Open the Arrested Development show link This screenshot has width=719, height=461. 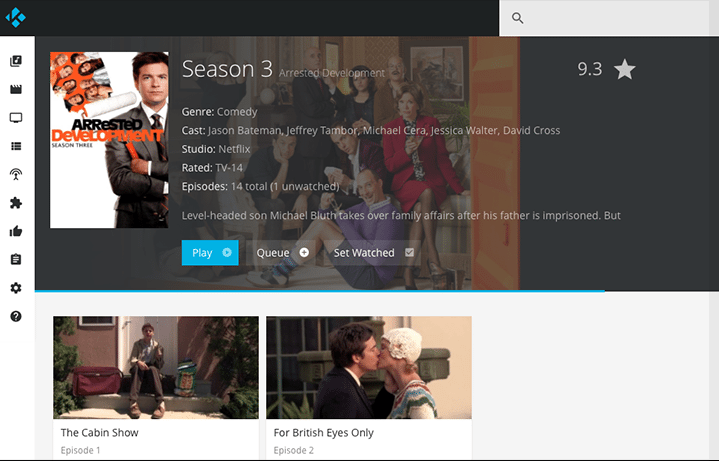(332, 73)
